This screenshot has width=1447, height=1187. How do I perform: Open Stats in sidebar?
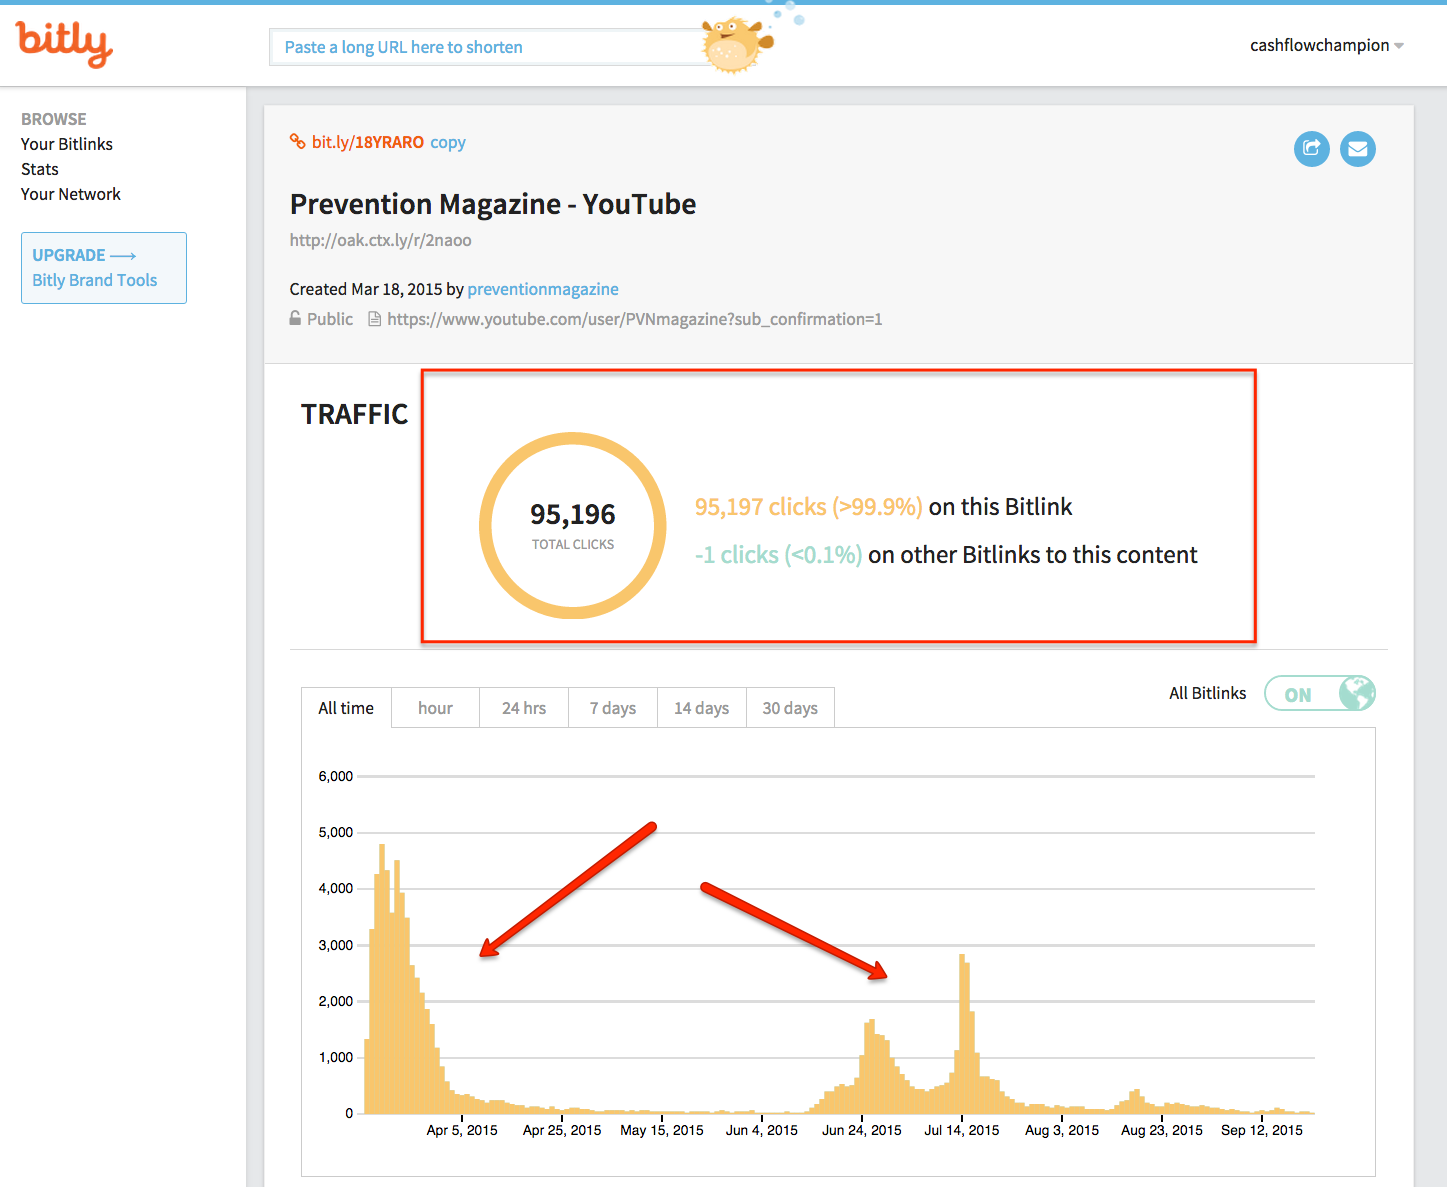coord(40,169)
